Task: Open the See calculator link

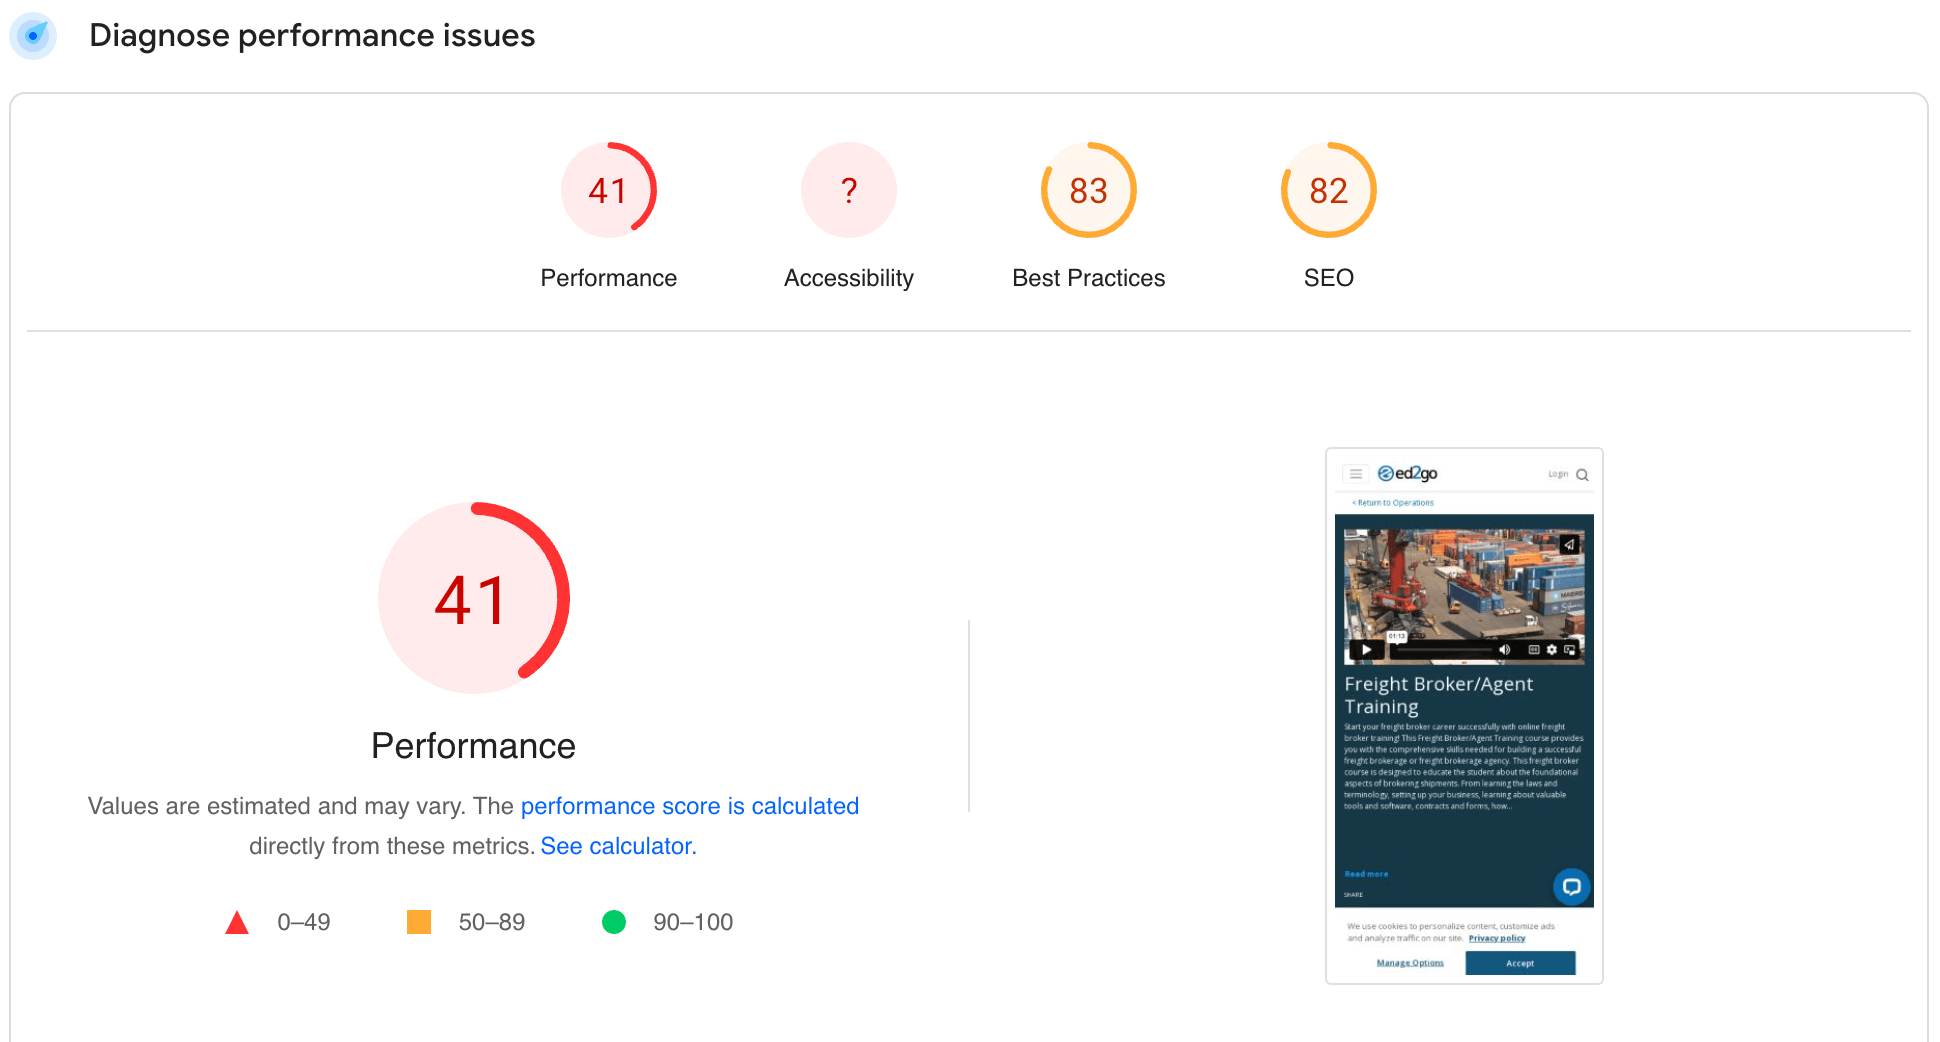Action: [616, 845]
